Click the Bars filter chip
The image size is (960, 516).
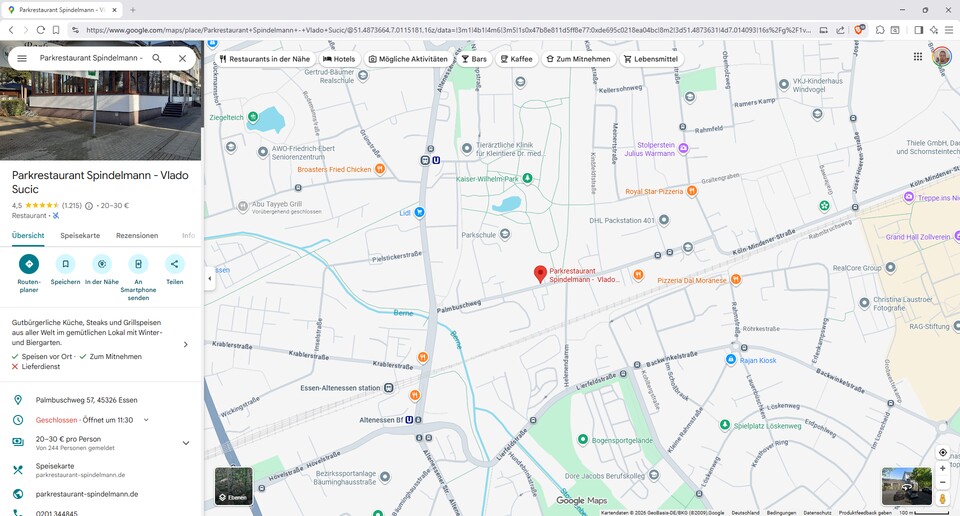(x=474, y=59)
